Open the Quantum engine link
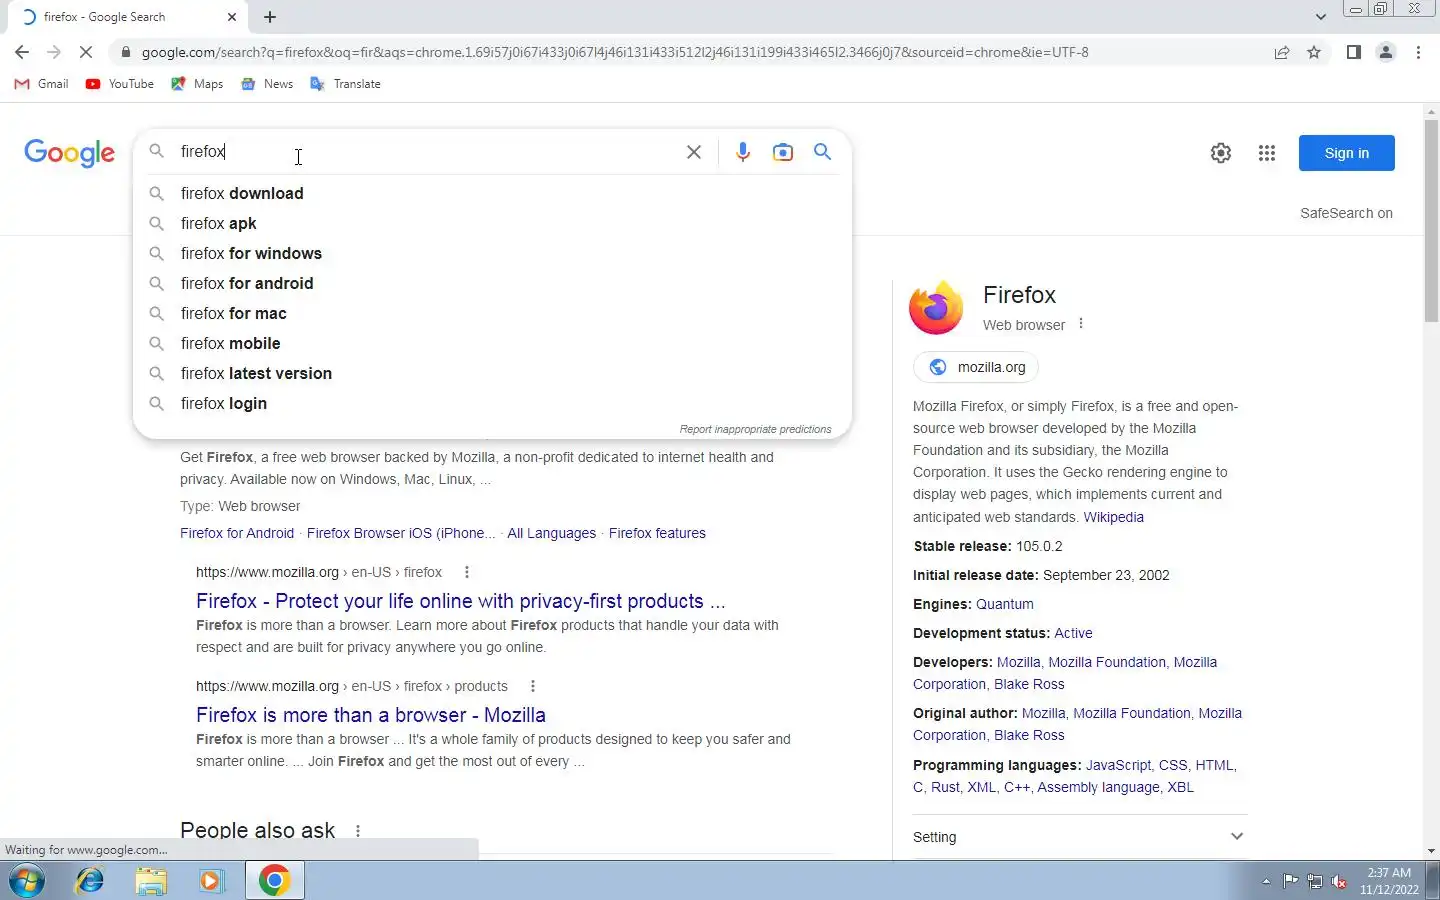This screenshot has height=900, width=1440. point(1004,604)
